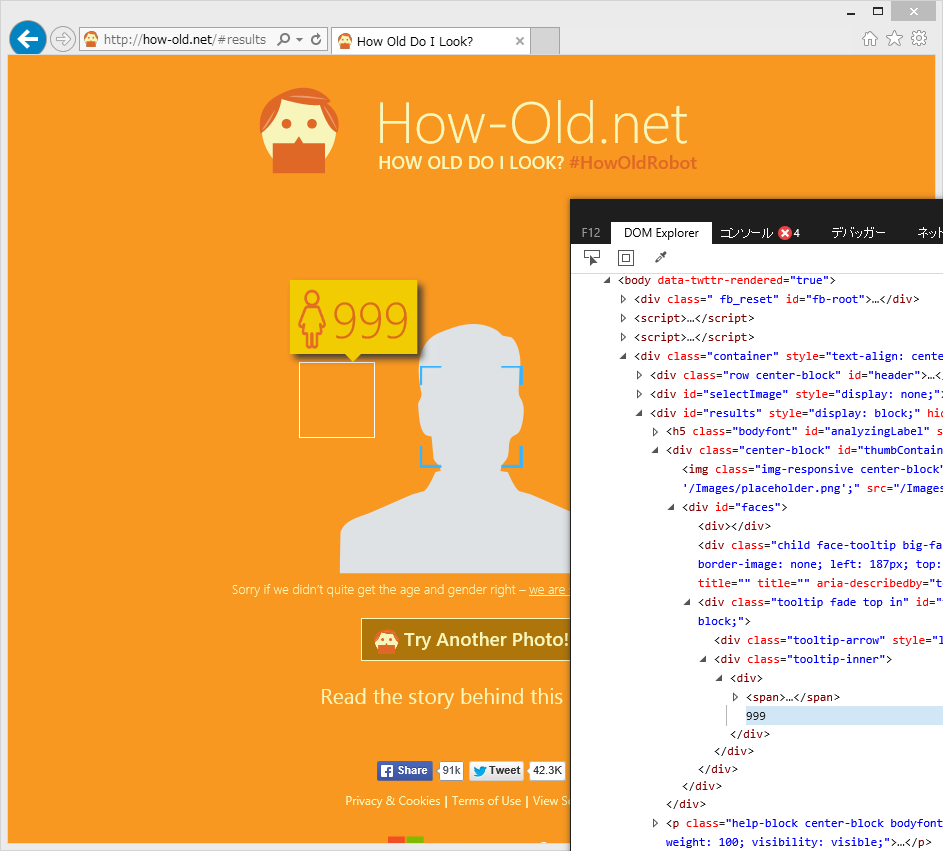Click inside the browser address bar
The image size is (943, 851).
point(180,38)
